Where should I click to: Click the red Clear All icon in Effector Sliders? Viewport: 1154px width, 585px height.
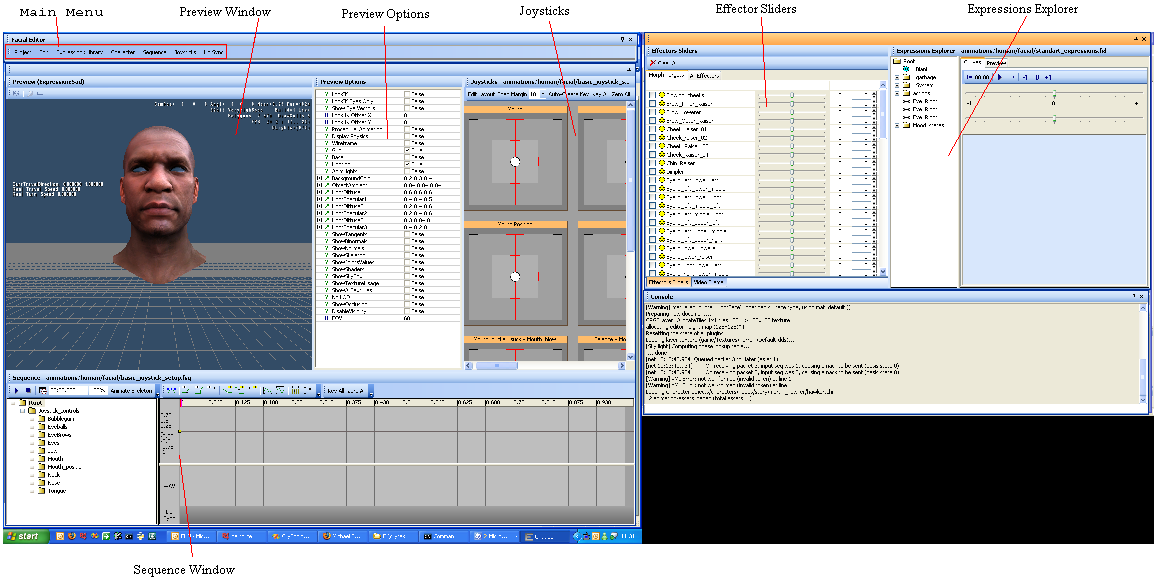tap(653, 62)
